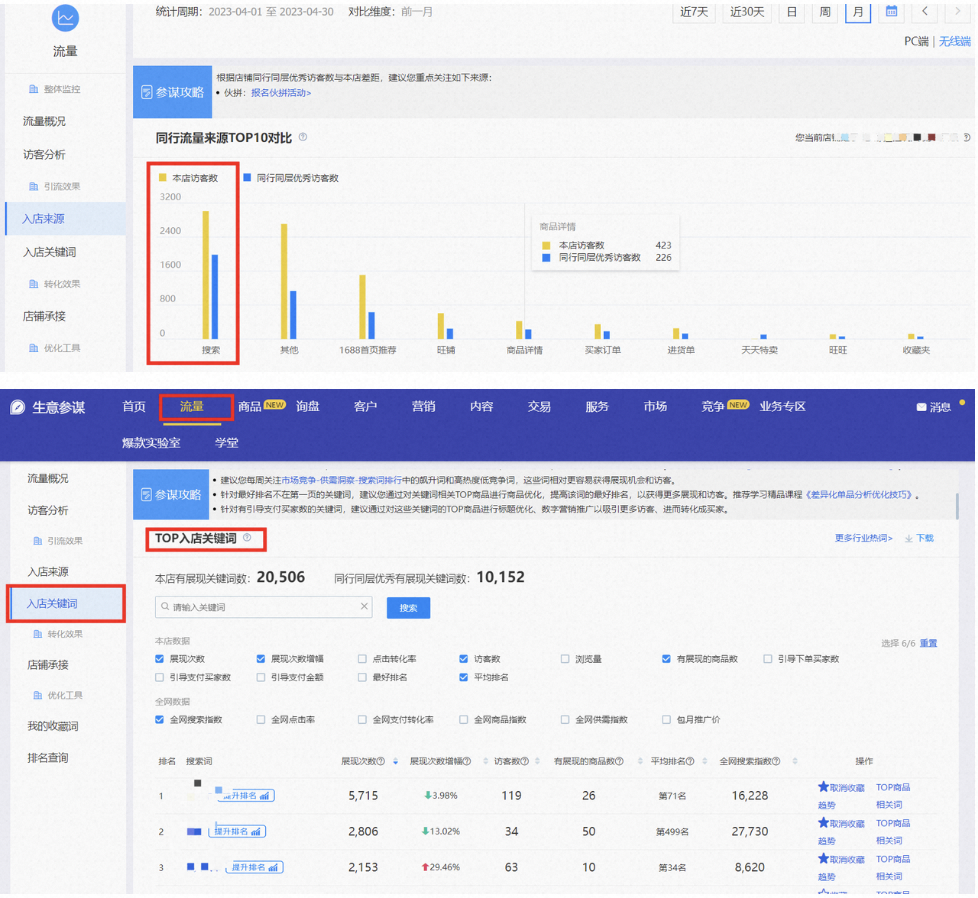Click the help icon beside TOP入店关键词
Image resolution: width=978 pixels, height=898 pixels.
click(x=247, y=538)
